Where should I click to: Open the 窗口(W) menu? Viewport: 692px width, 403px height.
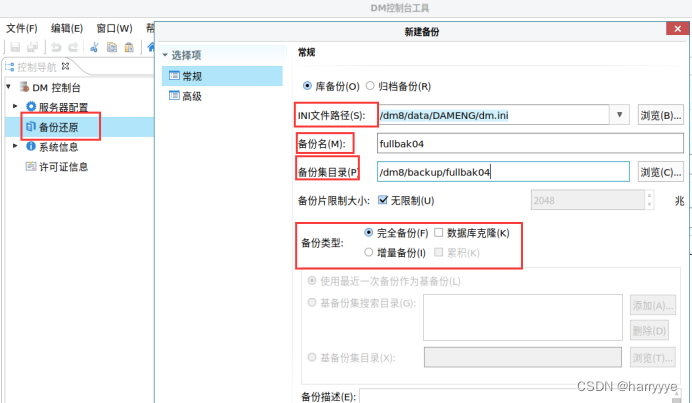tap(114, 29)
